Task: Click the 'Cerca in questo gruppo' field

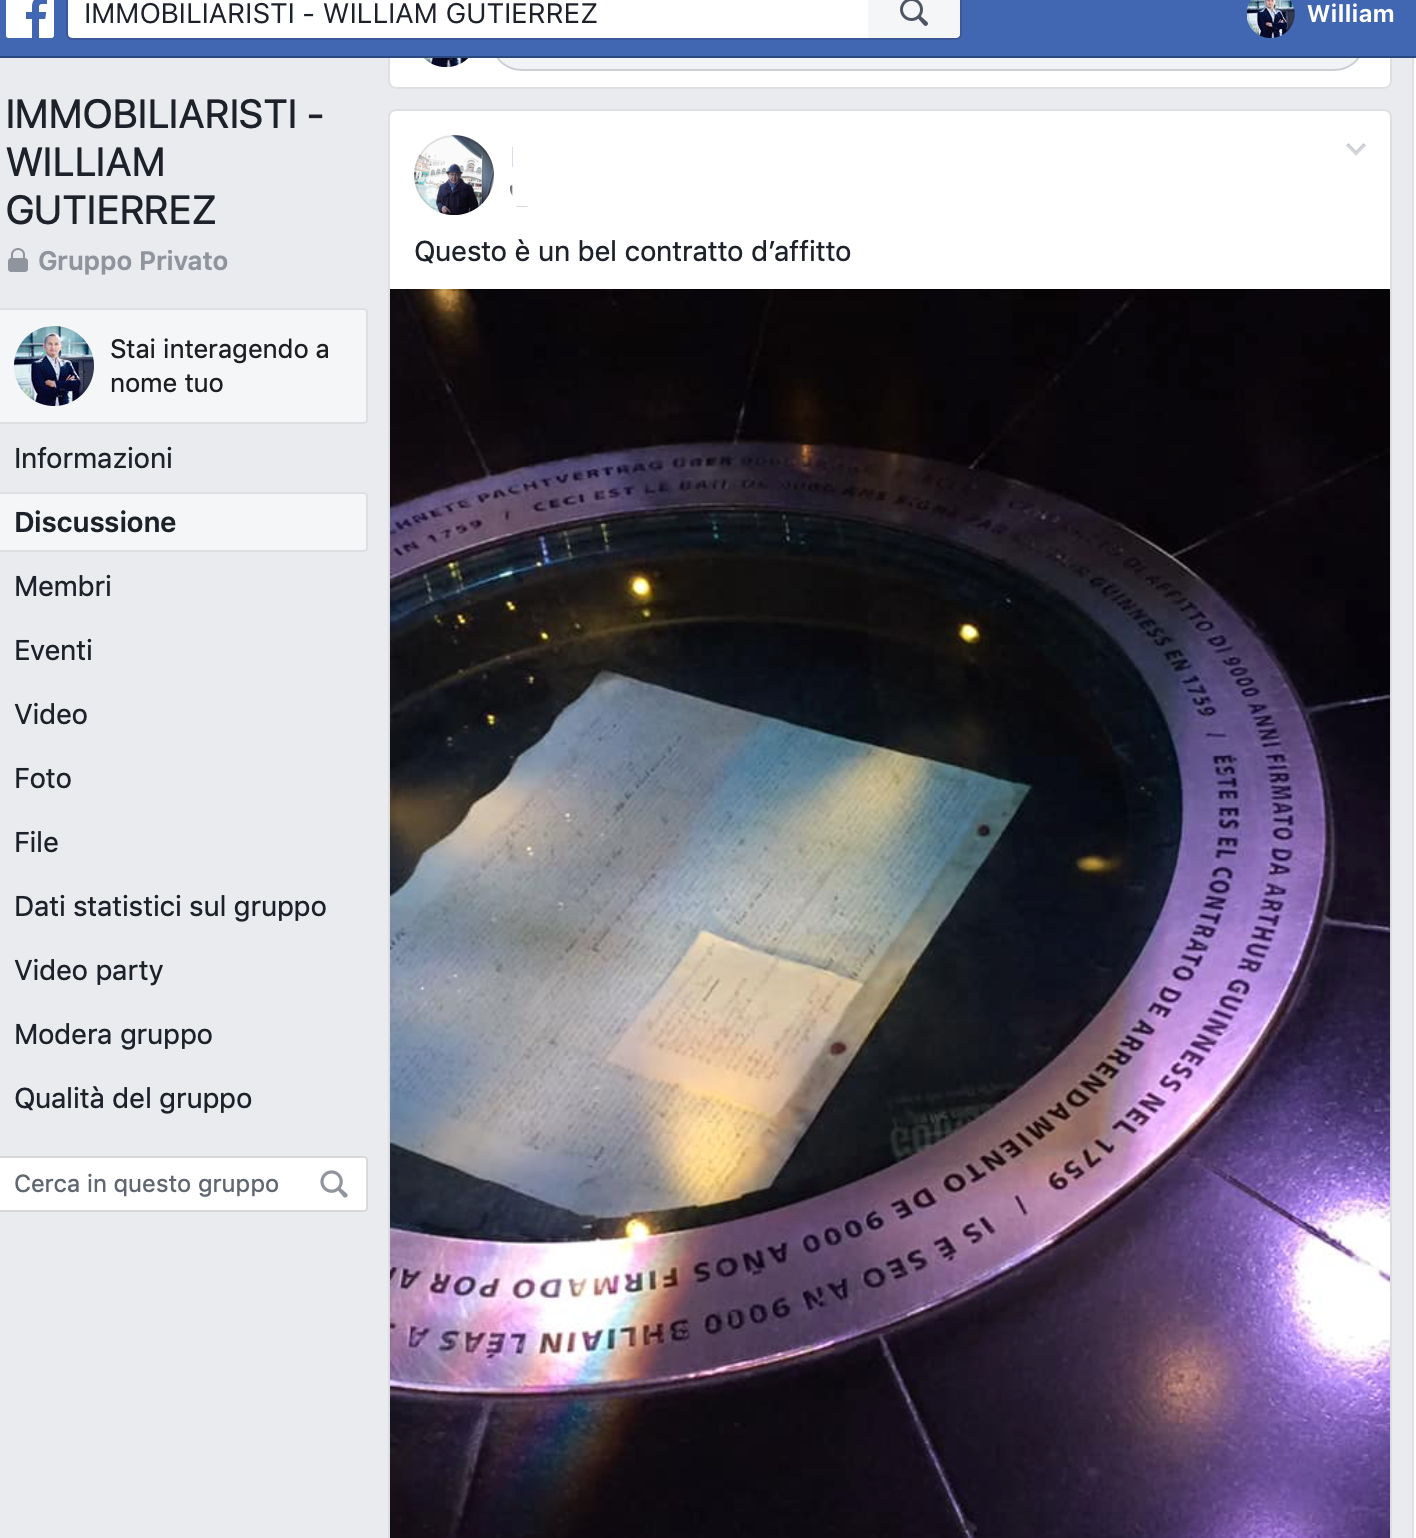Action: [x=183, y=1184]
